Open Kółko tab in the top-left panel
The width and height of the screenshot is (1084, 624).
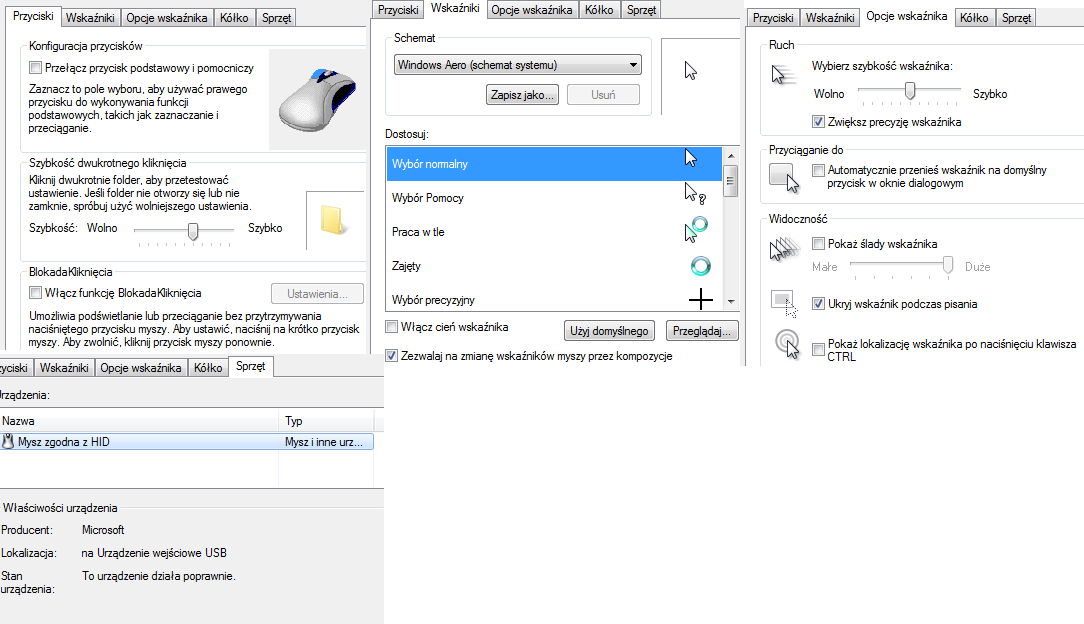tap(234, 18)
